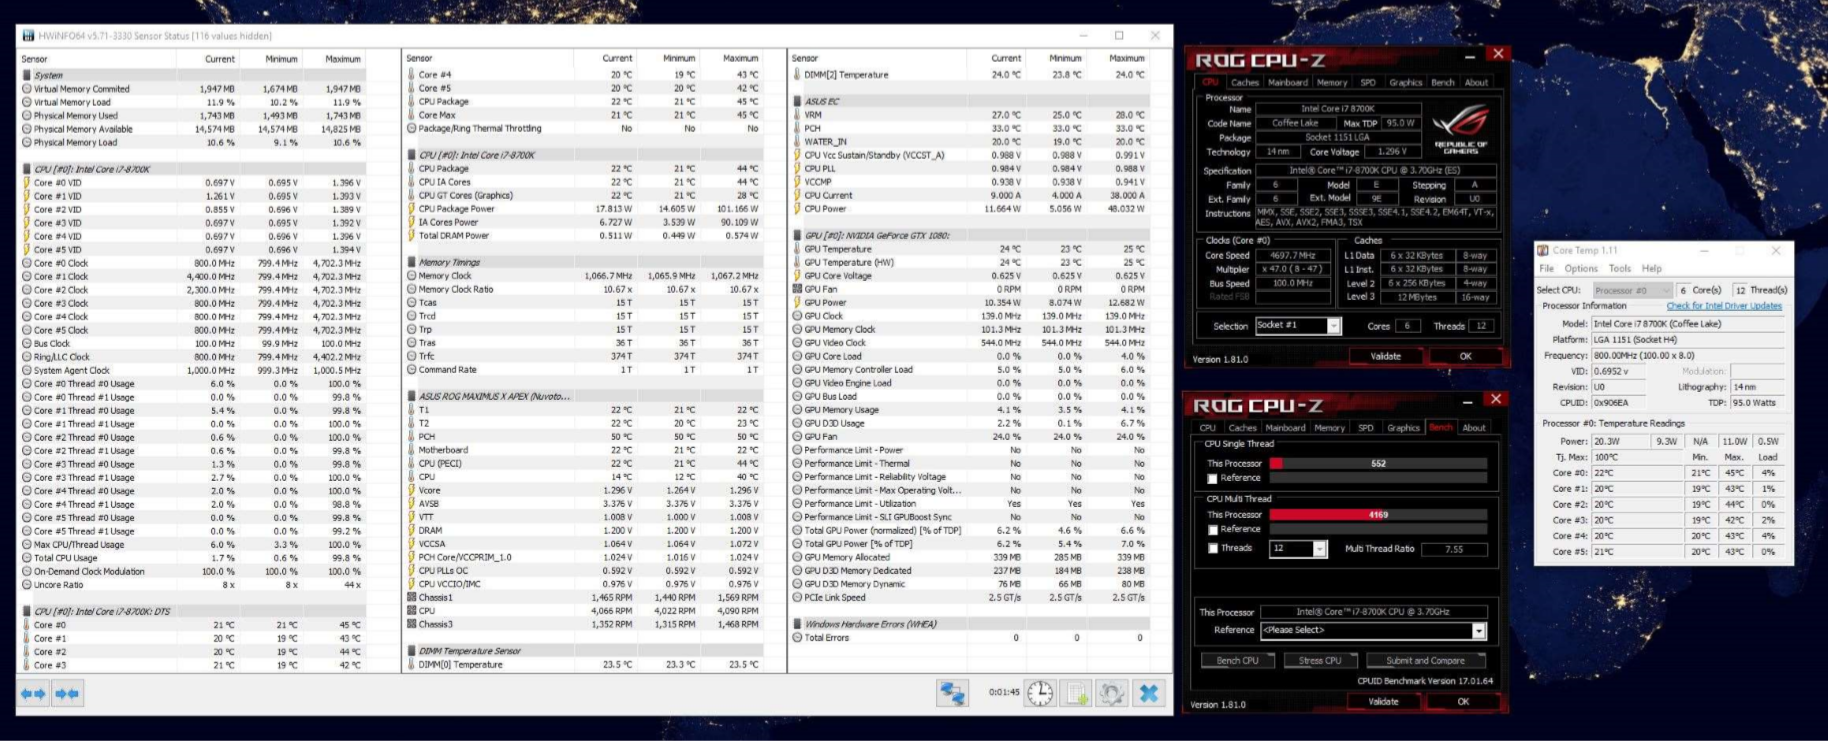The image size is (1830, 747).
Task: Reset the HWiNFO elapsed time clock icon
Action: (x=1040, y=693)
